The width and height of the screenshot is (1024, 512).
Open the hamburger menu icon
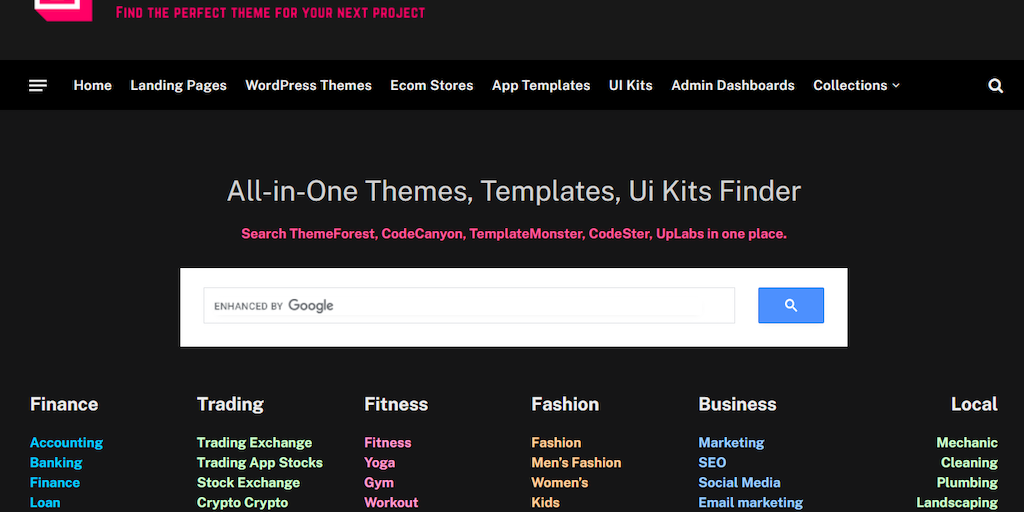38,86
